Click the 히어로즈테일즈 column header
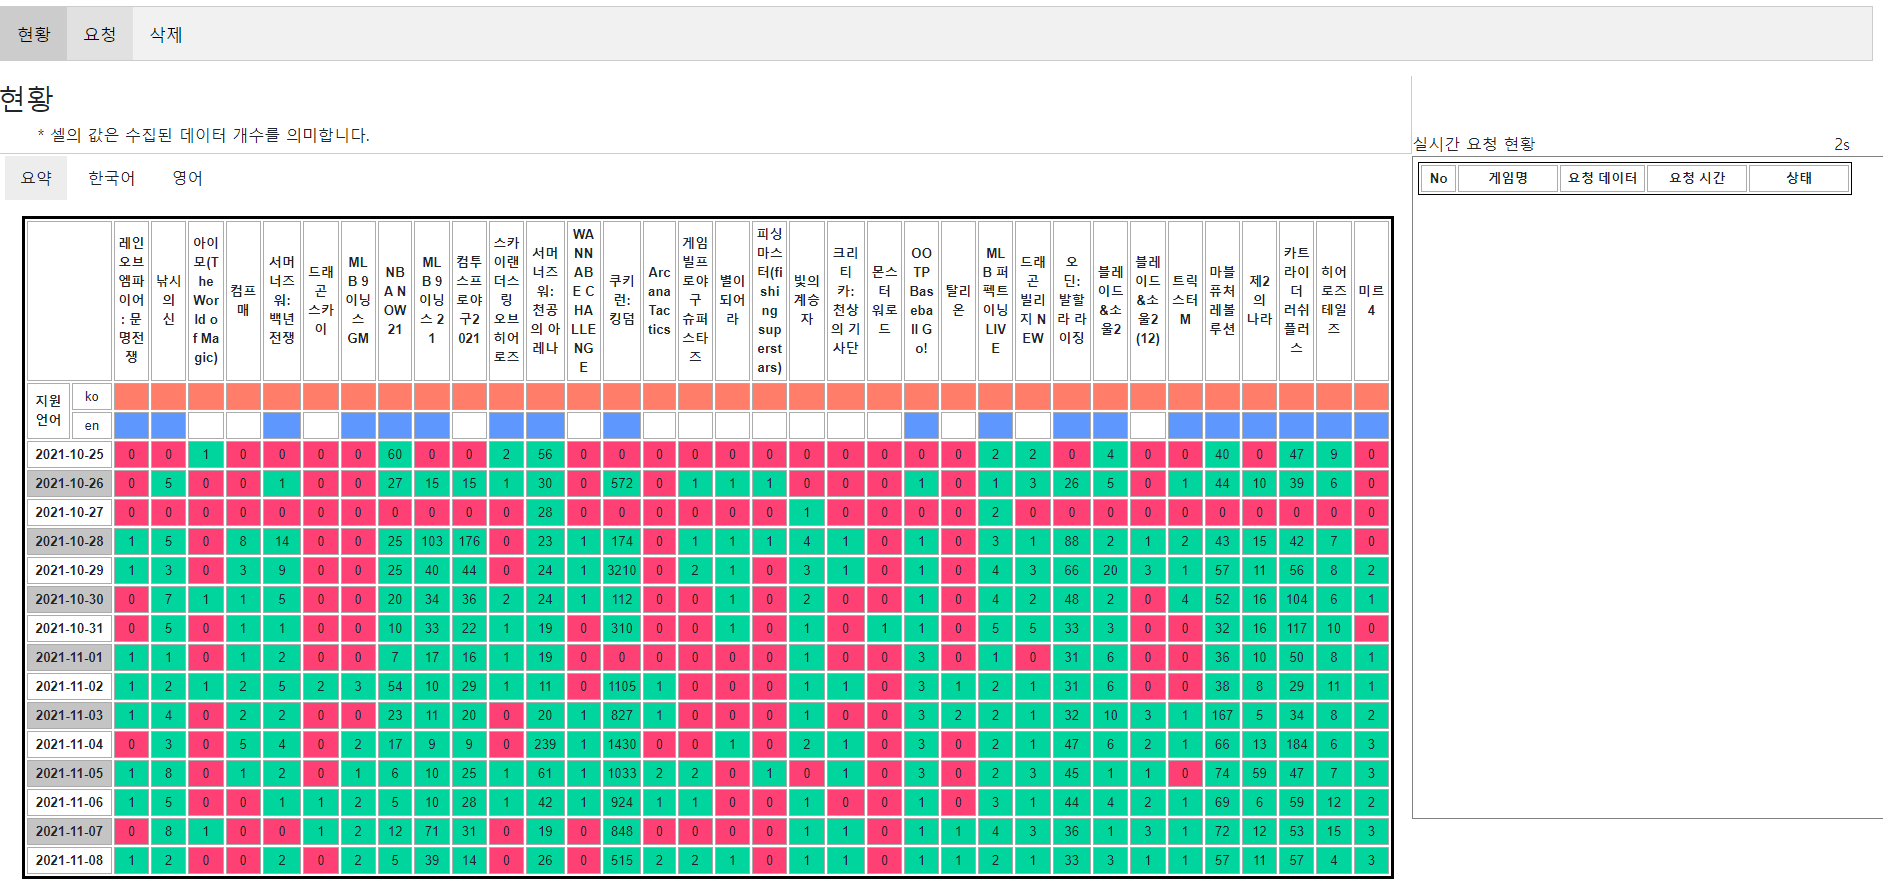Image resolution: width=1883 pixels, height=882 pixels. tap(1333, 300)
